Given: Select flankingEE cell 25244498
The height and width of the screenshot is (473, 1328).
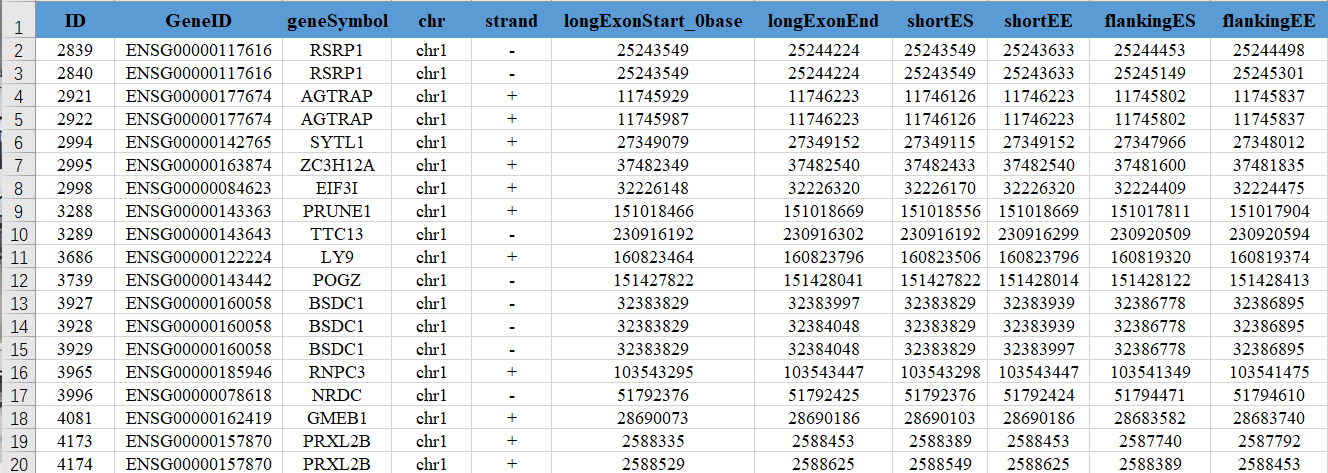Looking at the screenshot, I should coord(1268,50).
